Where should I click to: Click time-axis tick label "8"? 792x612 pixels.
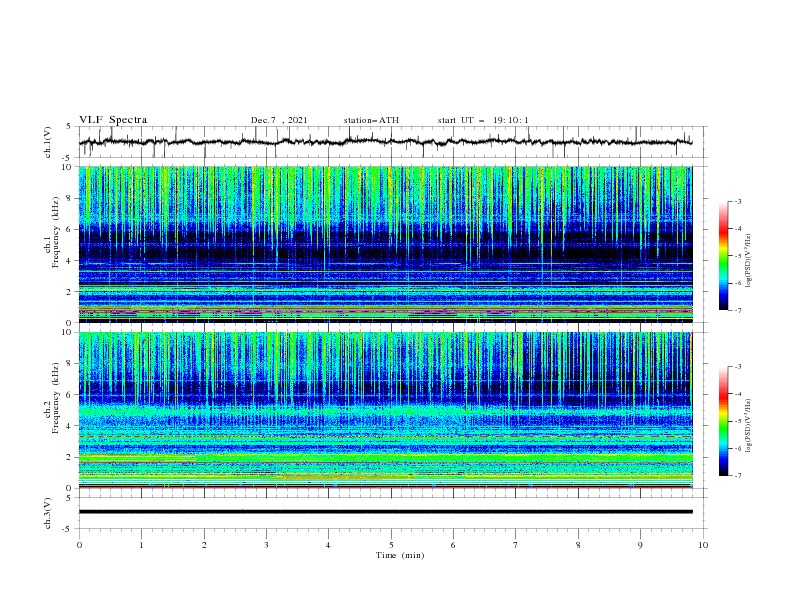pyautogui.click(x=578, y=545)
